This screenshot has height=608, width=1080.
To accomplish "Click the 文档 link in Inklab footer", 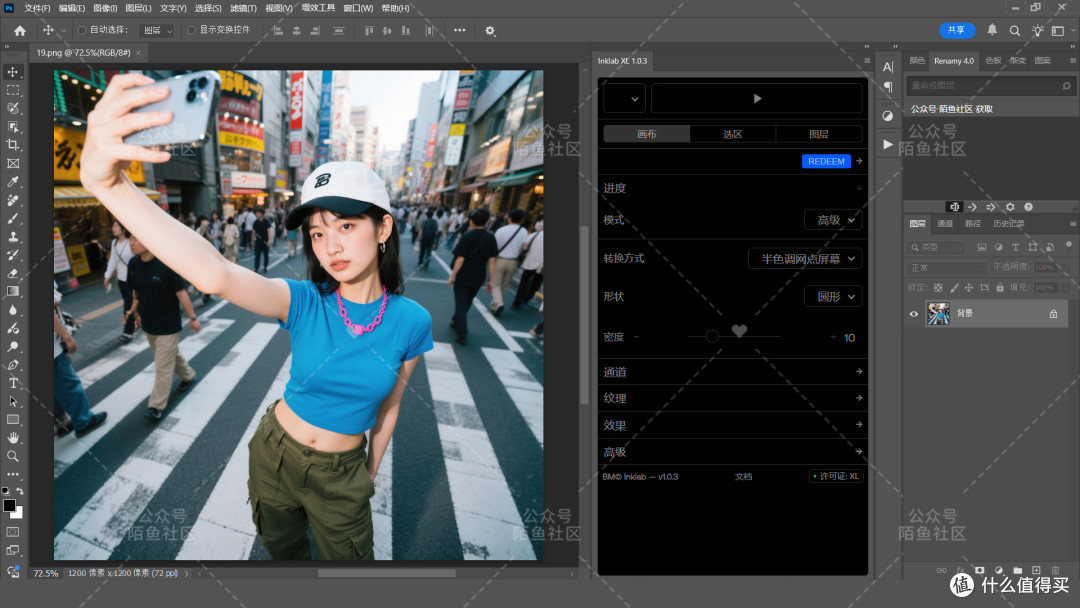I will click(x=743, y=476).
